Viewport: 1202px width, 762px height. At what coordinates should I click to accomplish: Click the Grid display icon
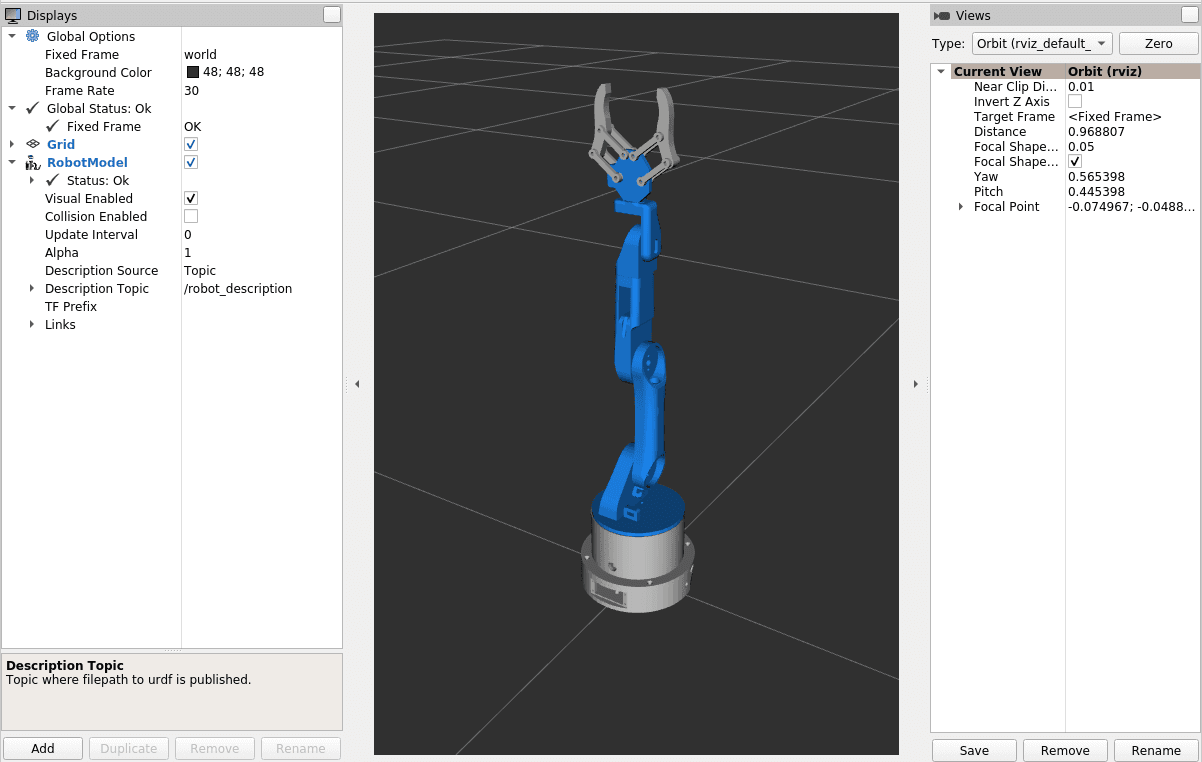click(x=32, y=144)
